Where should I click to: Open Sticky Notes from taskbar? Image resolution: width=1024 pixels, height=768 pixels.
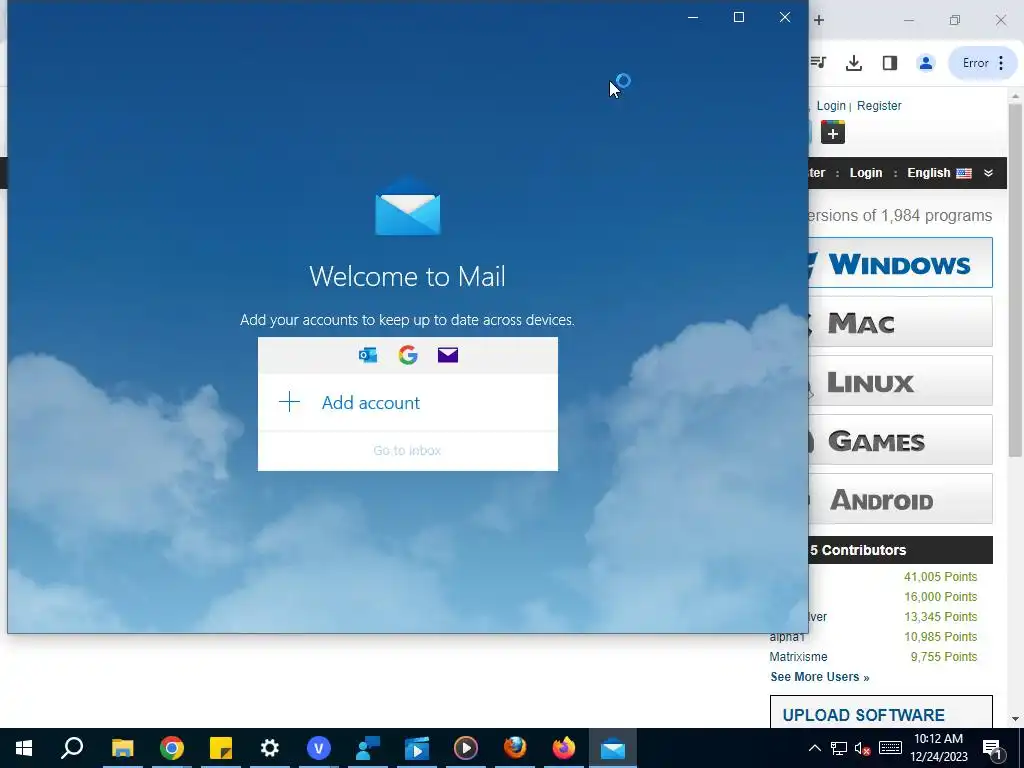tap(221, 748)
